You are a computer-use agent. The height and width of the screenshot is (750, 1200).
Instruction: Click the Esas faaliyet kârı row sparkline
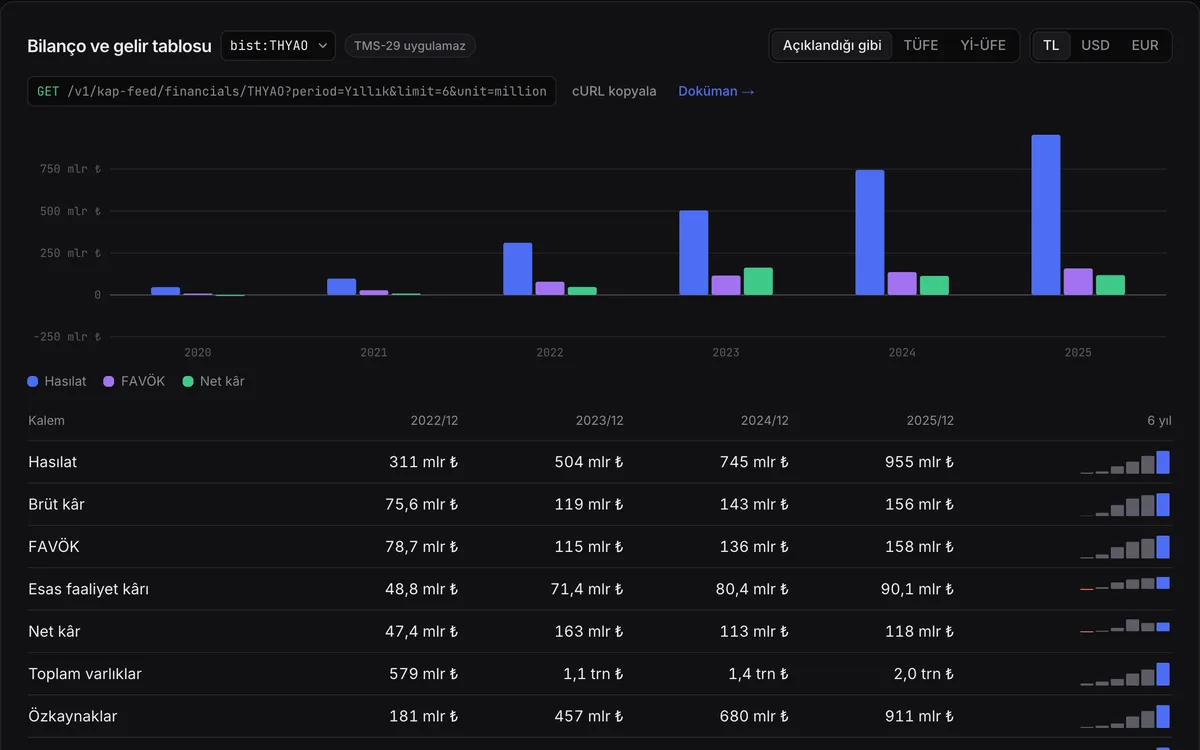point(1125,584)
